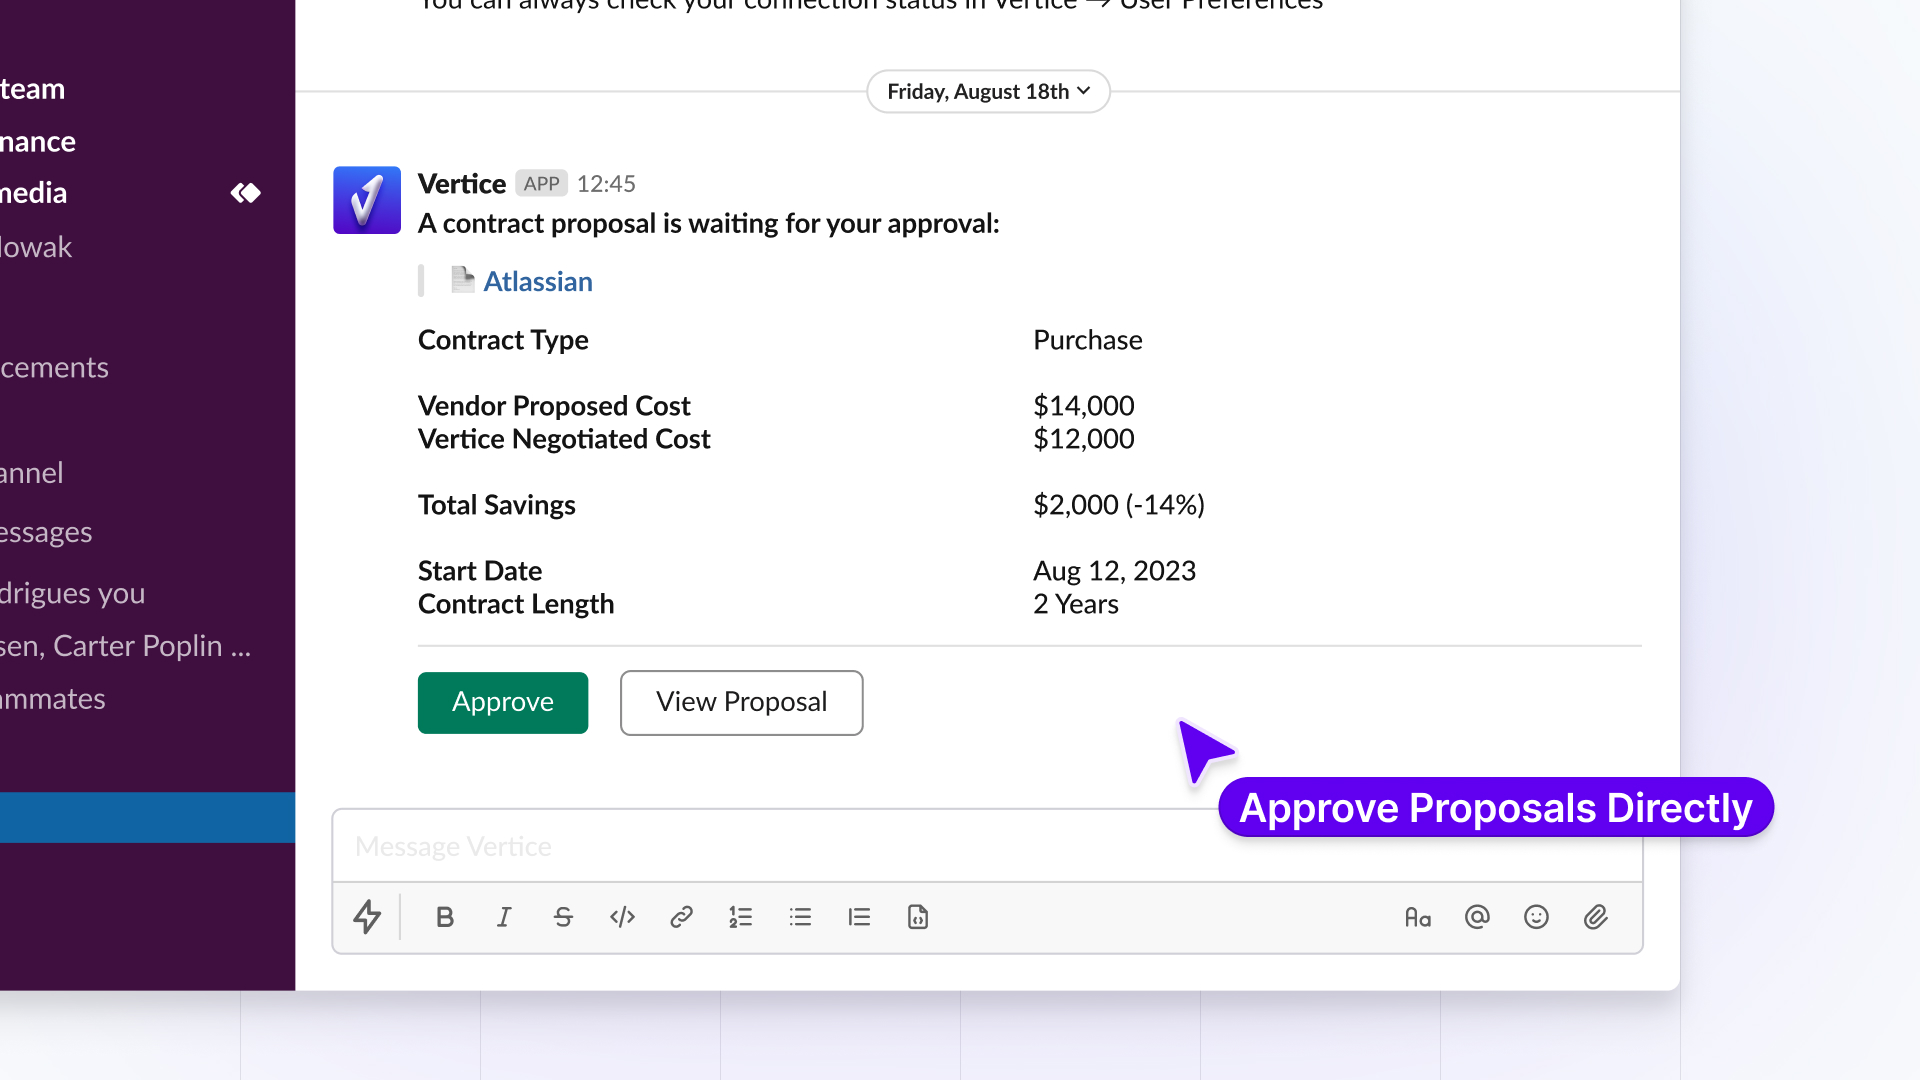The width and height of the screenshot is (1920, 1080).
Task: Select the bulleted list icon
Action: 800,917
